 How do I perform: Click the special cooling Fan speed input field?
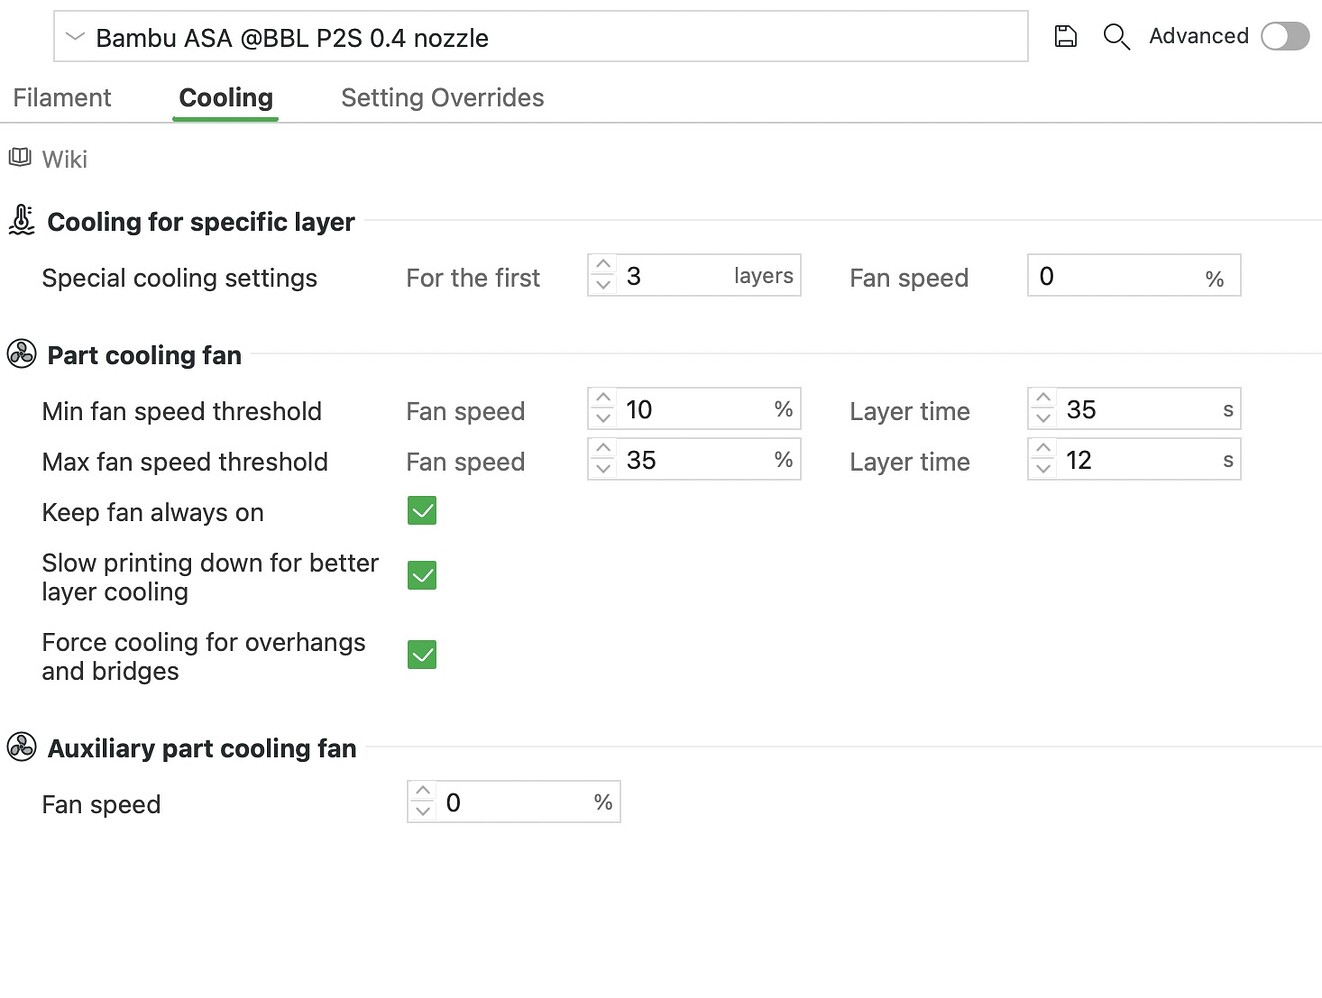[1134, 275]
